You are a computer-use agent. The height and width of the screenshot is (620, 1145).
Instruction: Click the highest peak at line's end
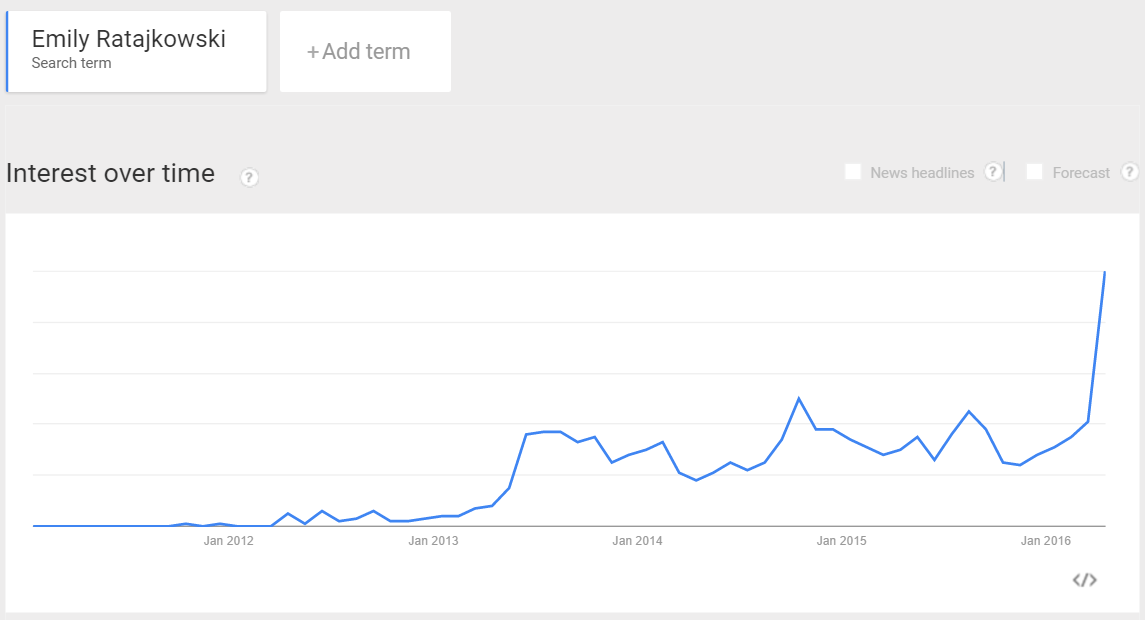(x=1105, y=272)
